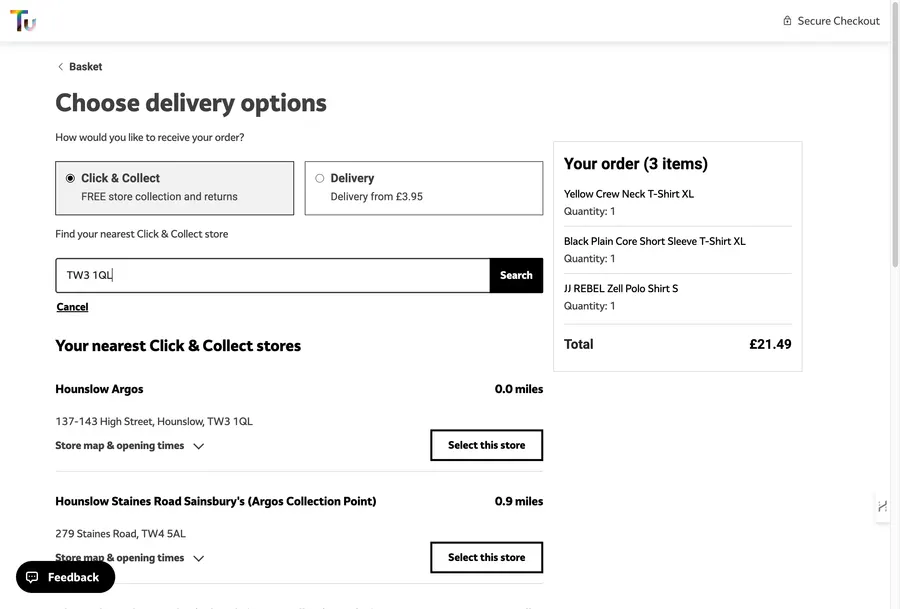This screenshot has width=900, height=609.
Task: Click the '279 Staines Road, TW4 5AL' address
Action: [x=121, y=534]
